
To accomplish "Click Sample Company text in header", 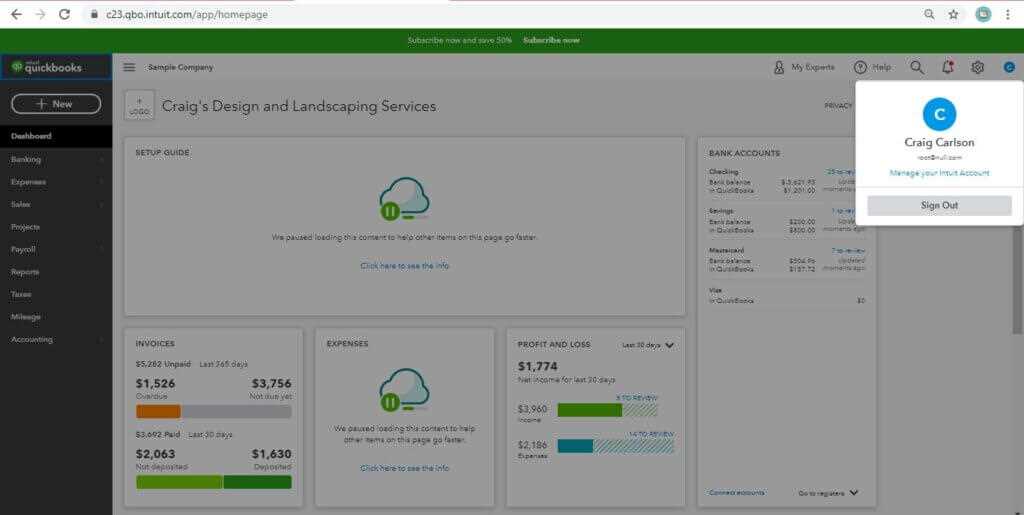I will (x=180, y=67).
